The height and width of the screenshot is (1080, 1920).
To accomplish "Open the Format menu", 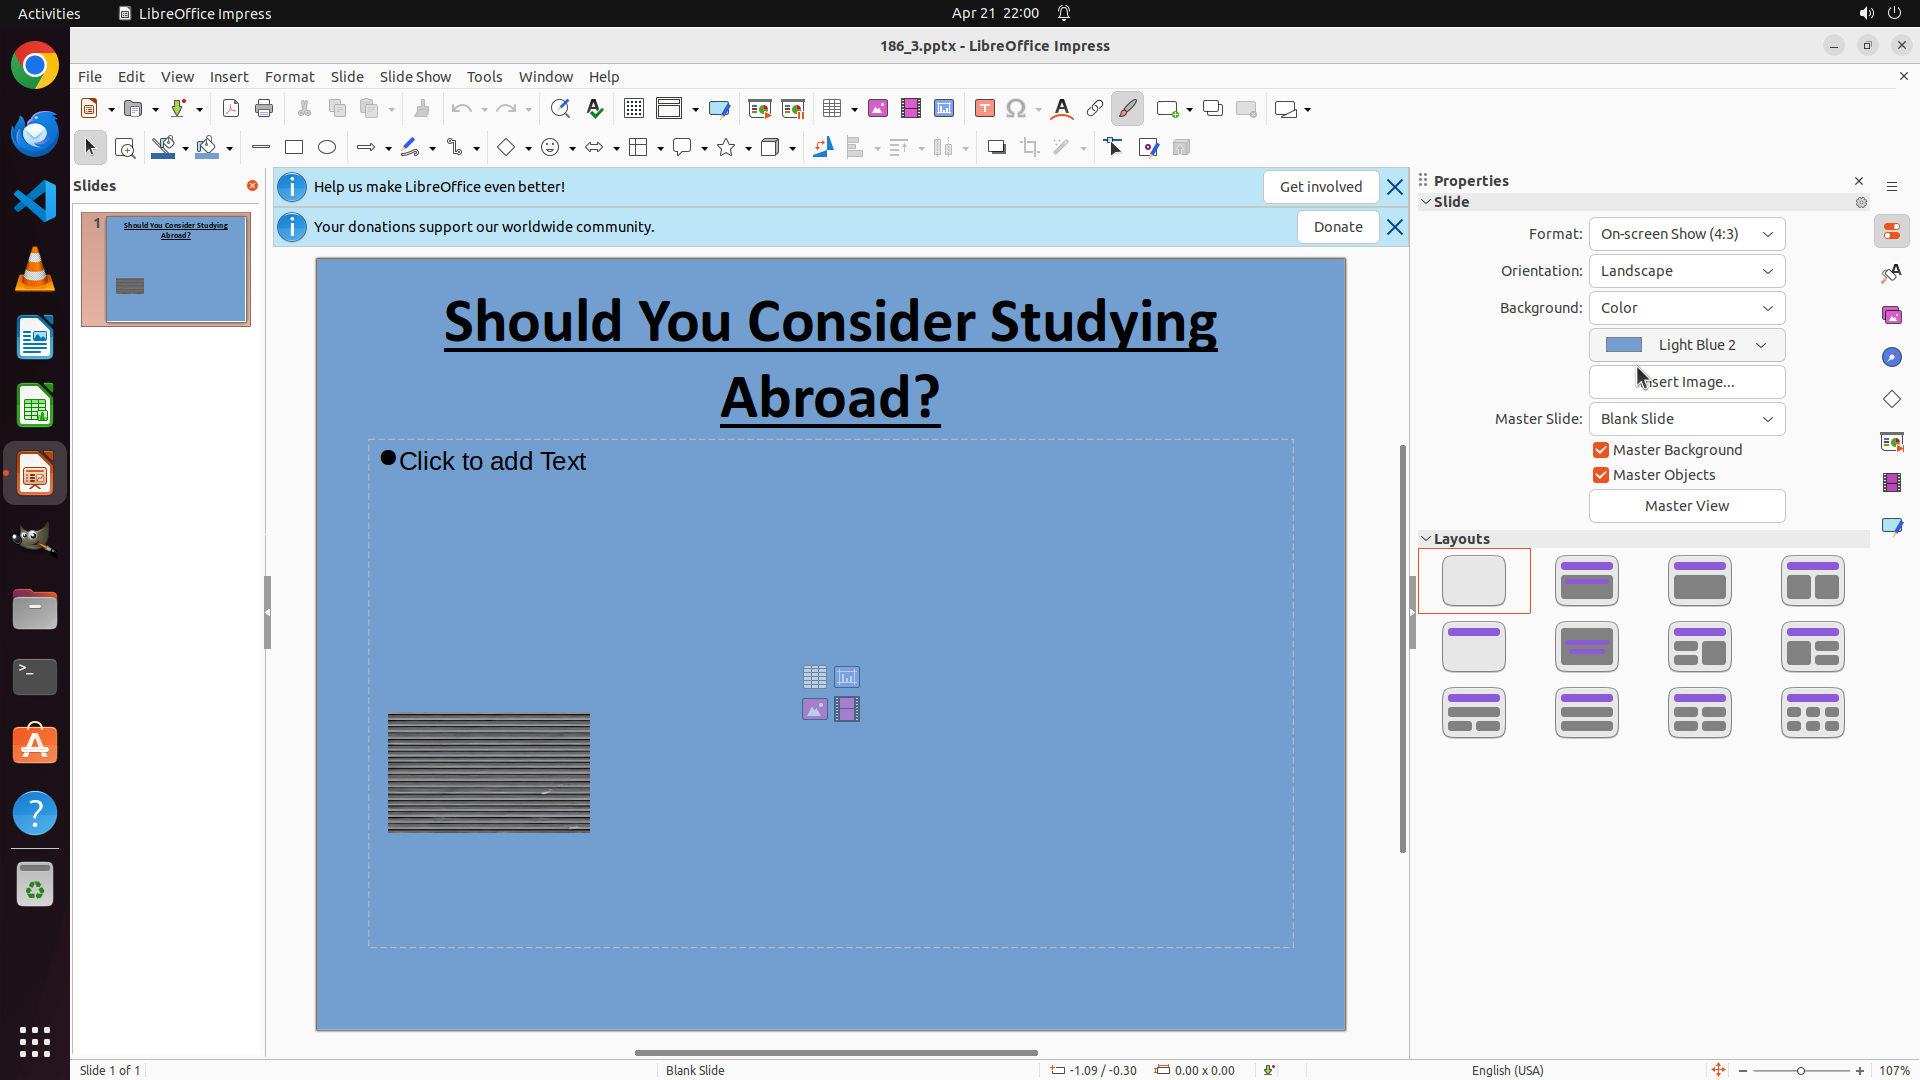I will [x=289, y=77].
